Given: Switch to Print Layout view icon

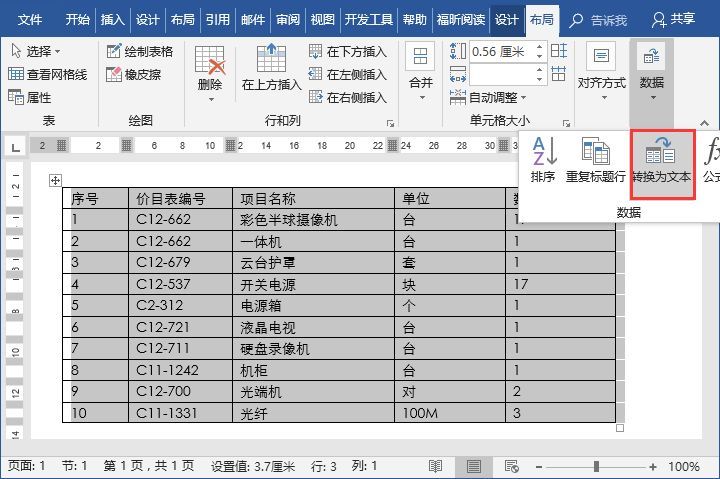Looking at the screenshot, I should pyautogui.click(x=473, y=467).
